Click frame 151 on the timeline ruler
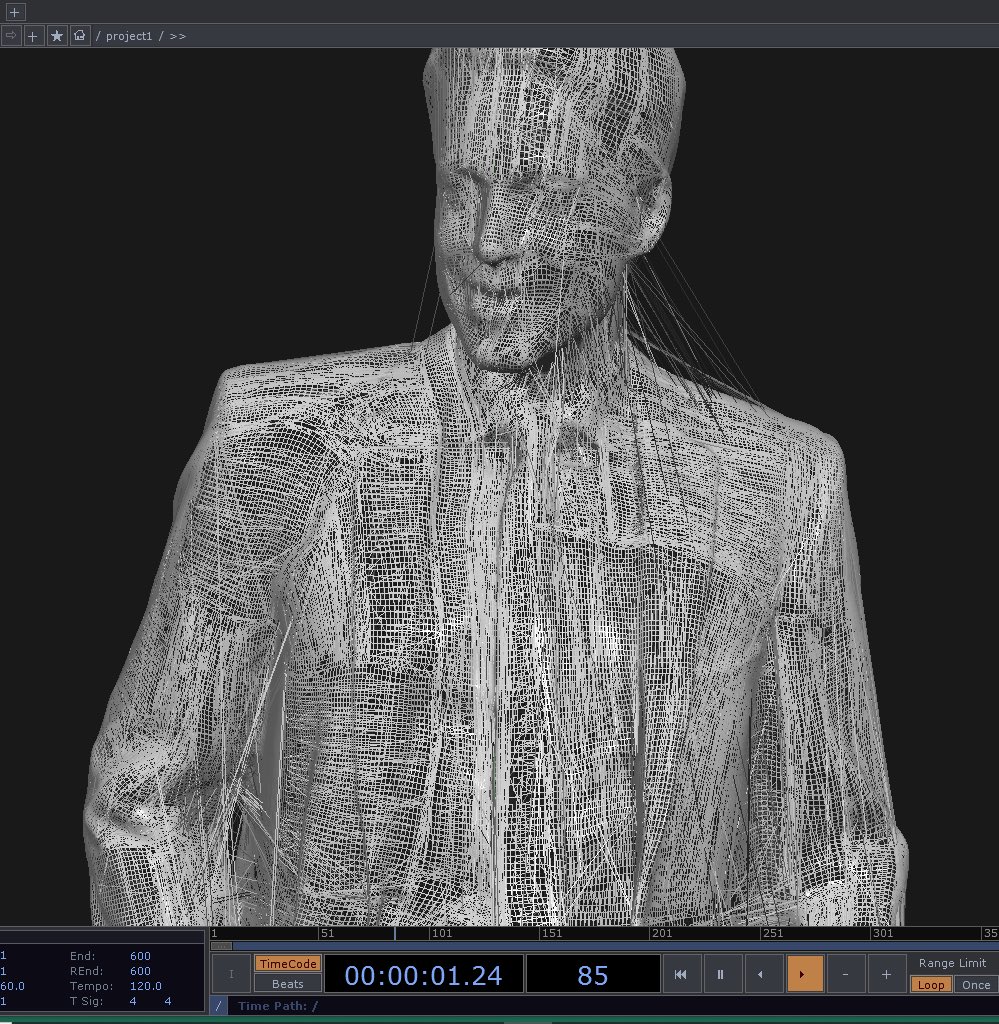Image resolution: width=999 pixels, height=1024 pixels. pos(552,933)
